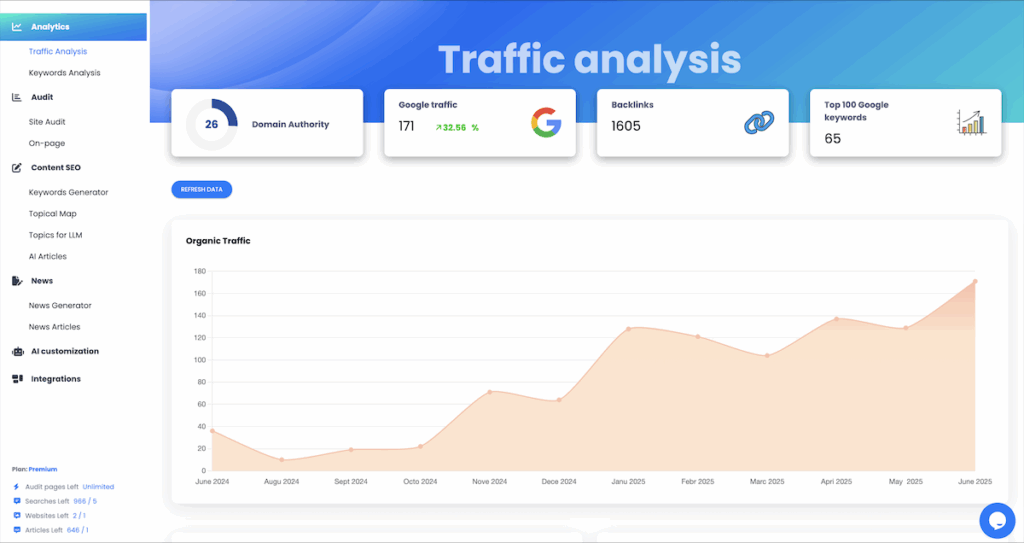Viewport: 1024px width, 543px height.
Task: Click the Domain Authority label
Action: tap(291, 125)
